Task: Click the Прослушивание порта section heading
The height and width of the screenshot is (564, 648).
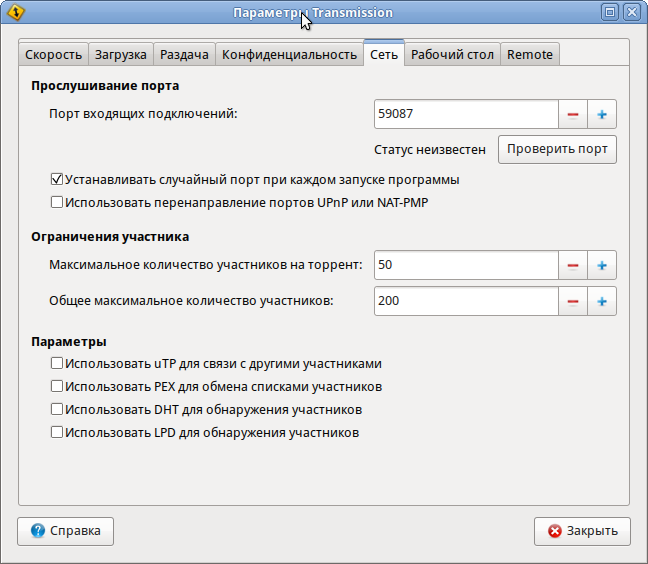Action: pos(105,86)
